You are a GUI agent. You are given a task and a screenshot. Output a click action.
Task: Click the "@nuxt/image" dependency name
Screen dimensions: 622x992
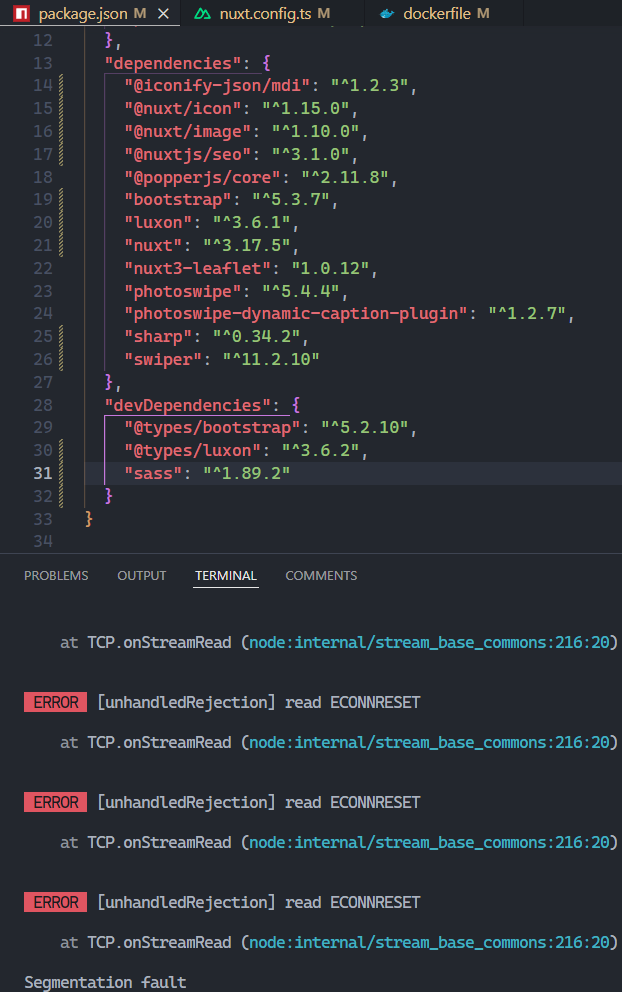tap(188, 131)
